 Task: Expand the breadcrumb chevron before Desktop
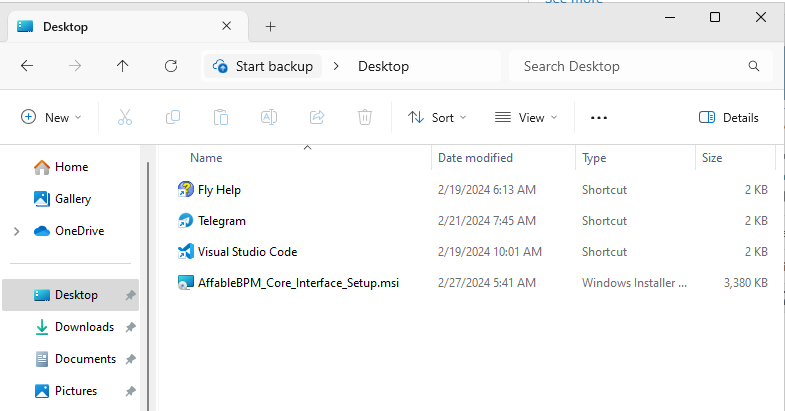(336, 66)
